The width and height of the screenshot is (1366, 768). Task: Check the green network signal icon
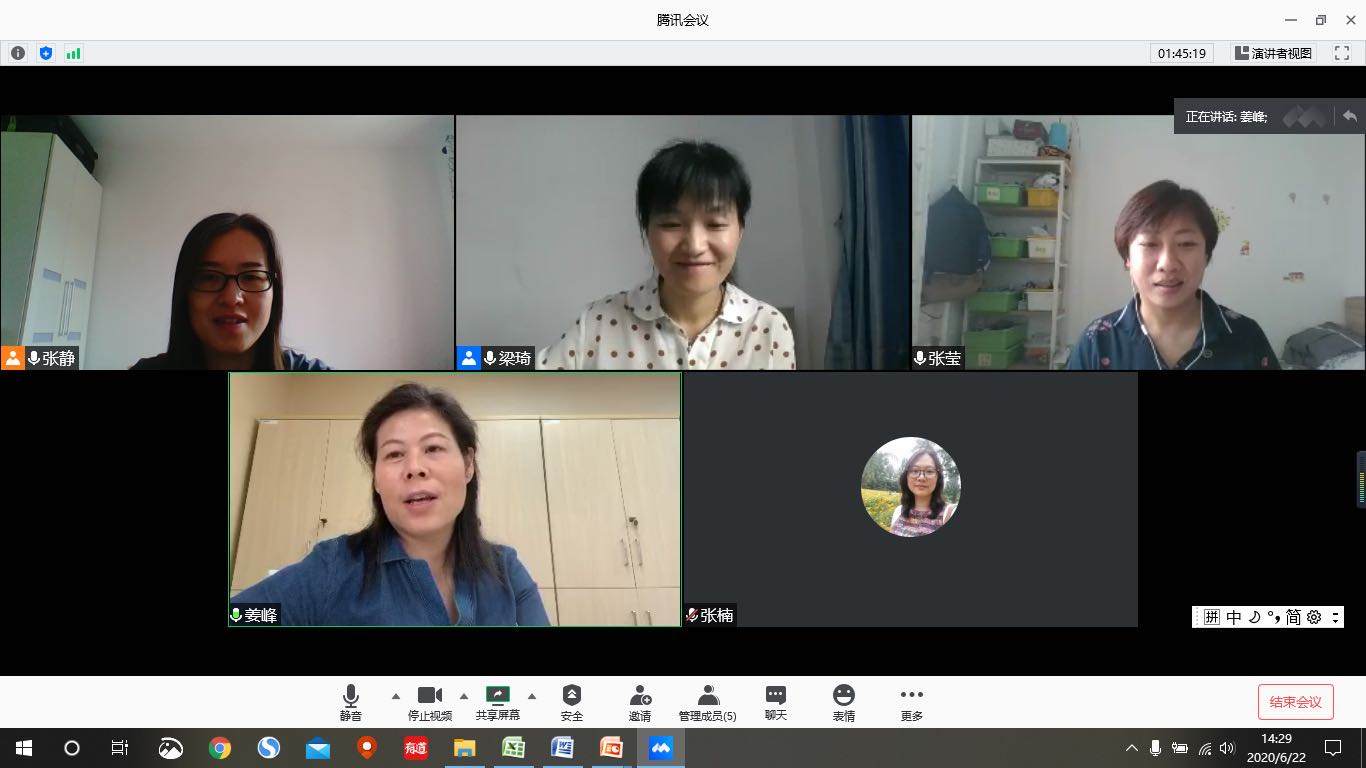[x=73, y=53]
